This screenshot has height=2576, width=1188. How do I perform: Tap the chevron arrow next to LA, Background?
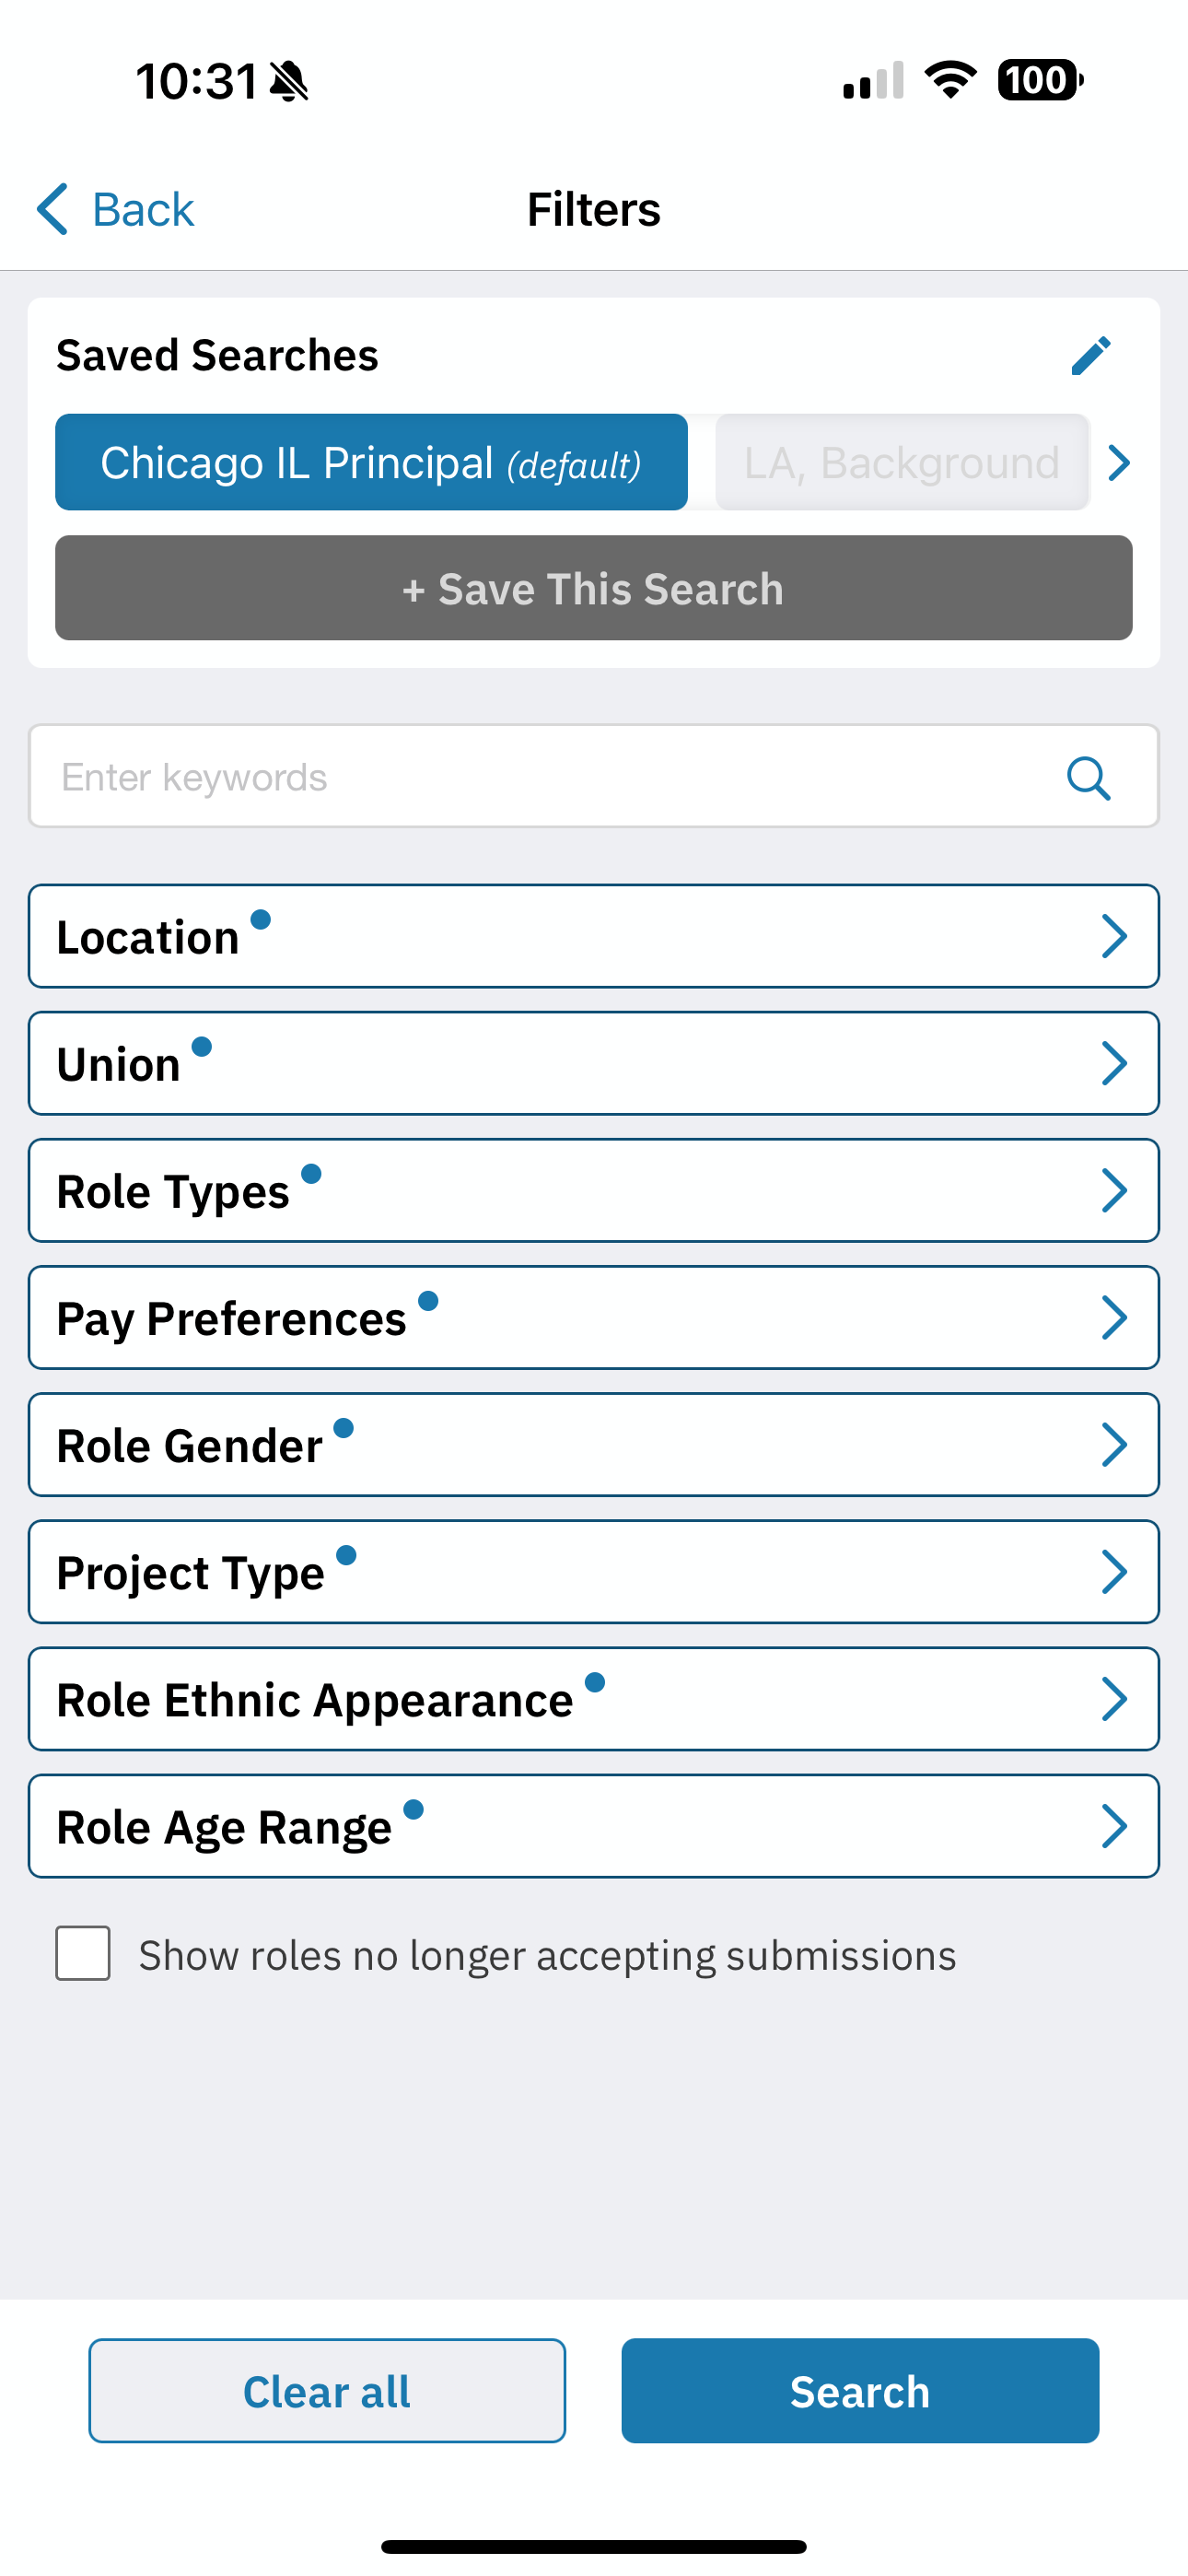[x=1119, y=462]
